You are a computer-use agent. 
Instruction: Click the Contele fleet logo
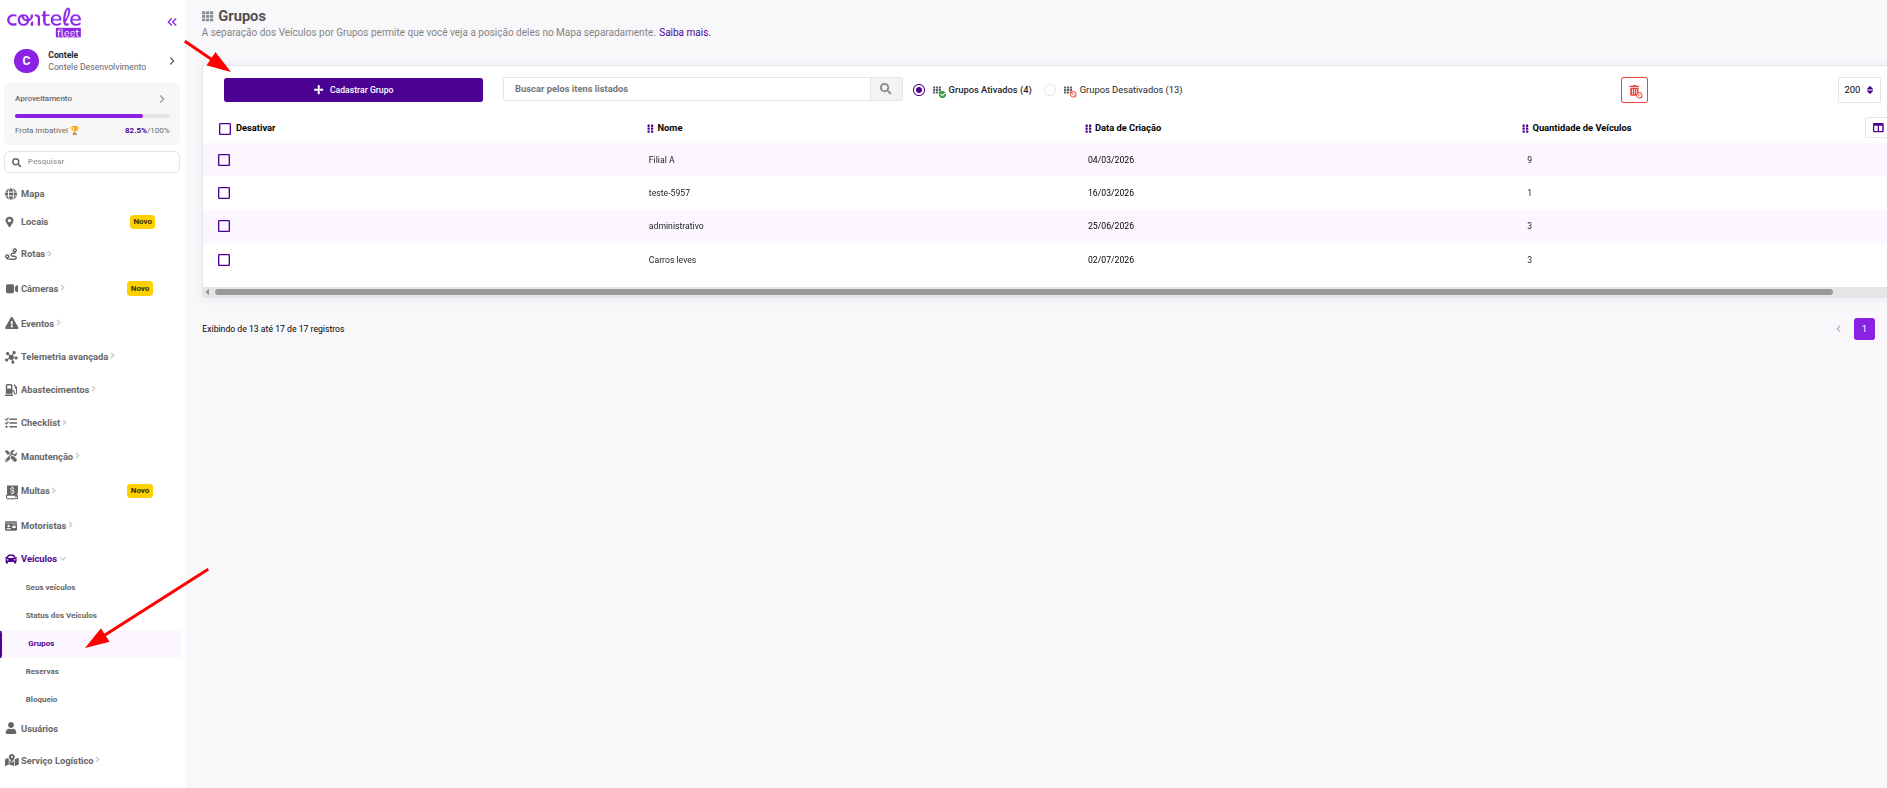click(45, 22)
